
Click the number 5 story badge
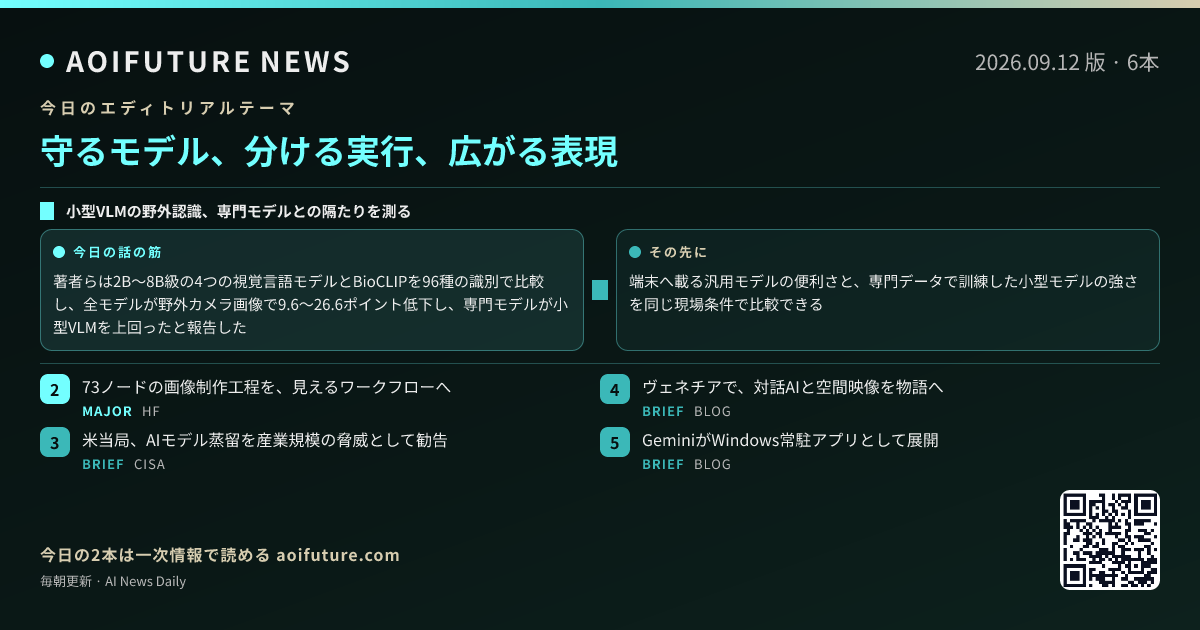tap(615, 442)
